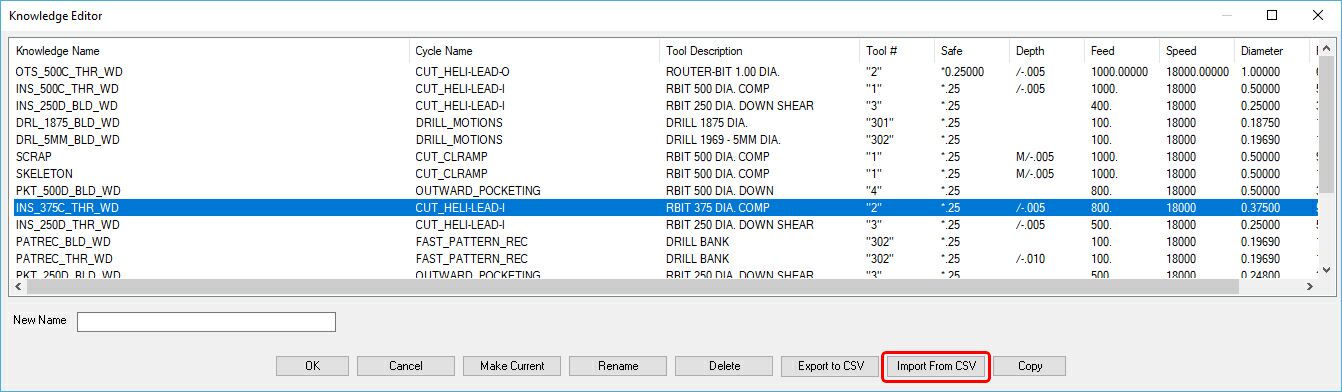The width and height of the screenshot is (1342, 392).
Task: Close the Knowledge Editor window
Action: point(1318,15)
